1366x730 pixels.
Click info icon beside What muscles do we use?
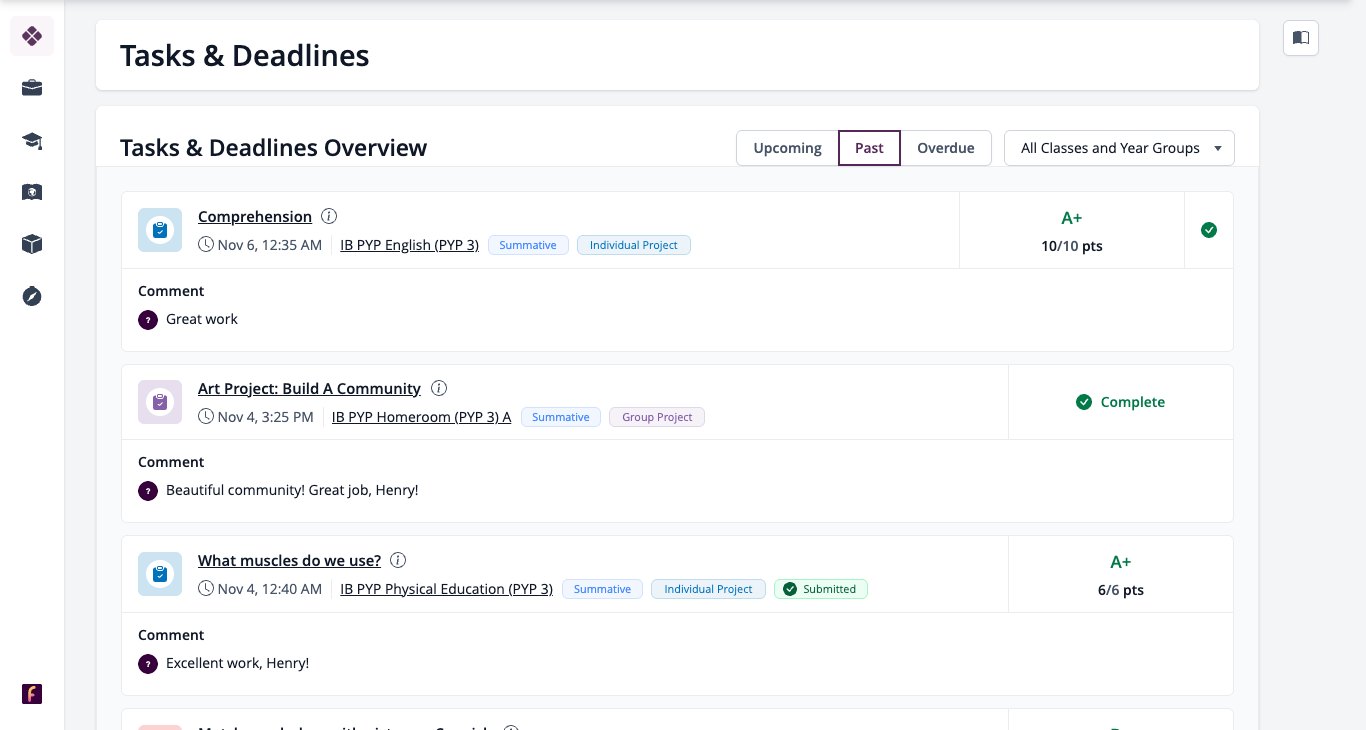399,560
